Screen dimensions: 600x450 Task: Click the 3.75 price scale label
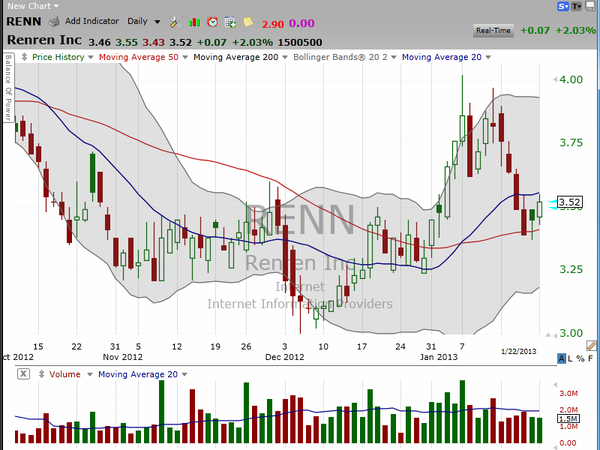point(571,143)
